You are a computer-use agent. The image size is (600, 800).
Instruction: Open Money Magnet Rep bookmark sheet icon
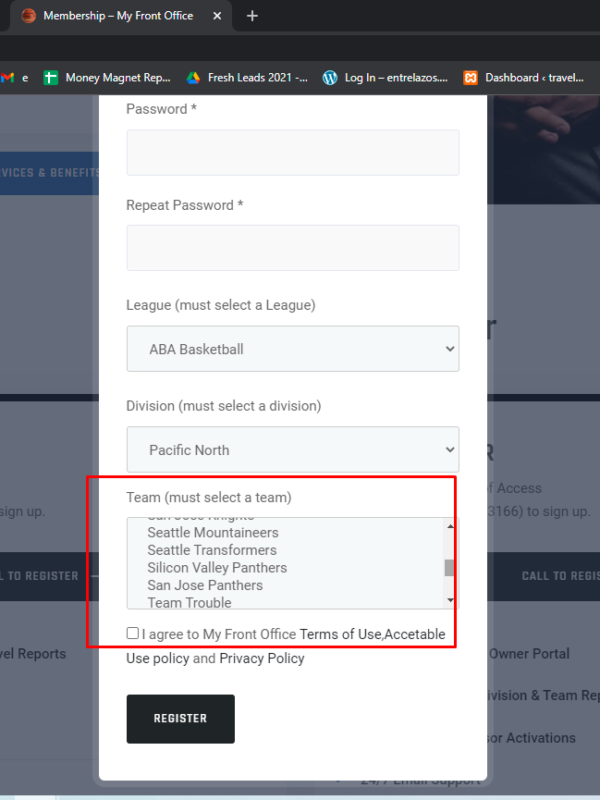tap(51, 78)
